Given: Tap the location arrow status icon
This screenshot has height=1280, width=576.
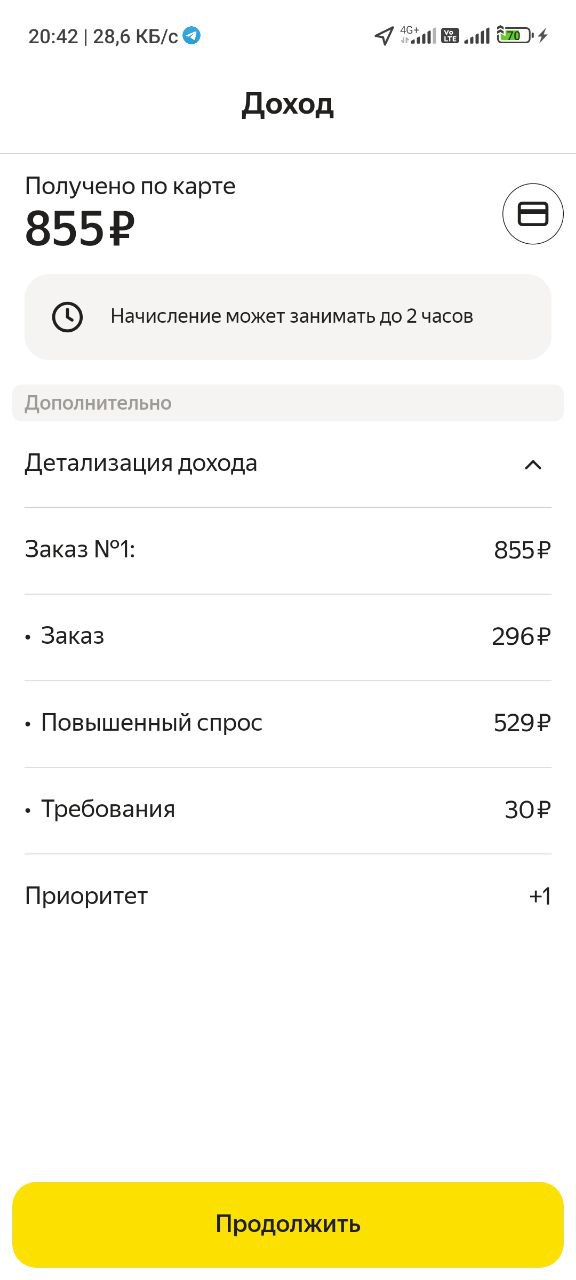Looking at the screenshot, I should pyautogui.click(x=384, y=36).
